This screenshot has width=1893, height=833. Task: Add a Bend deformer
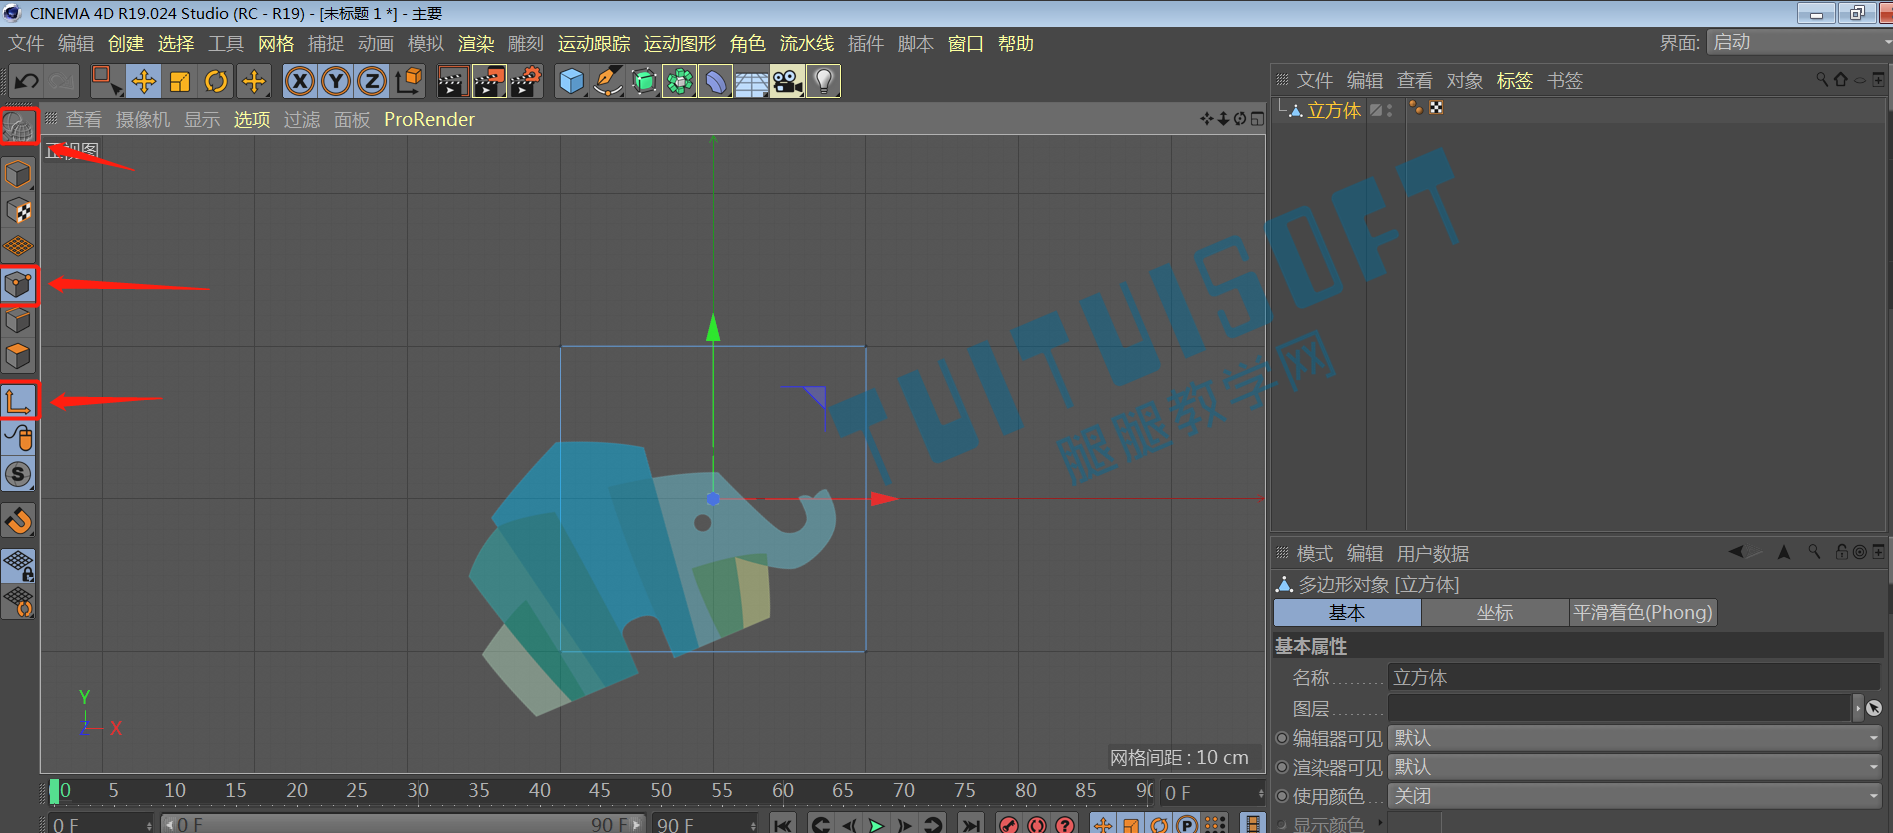(716, 81)
